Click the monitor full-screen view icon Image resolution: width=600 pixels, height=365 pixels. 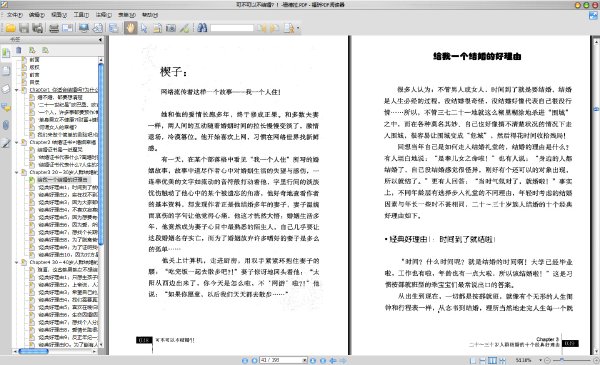pyautogui.click(x=84, y=28)
